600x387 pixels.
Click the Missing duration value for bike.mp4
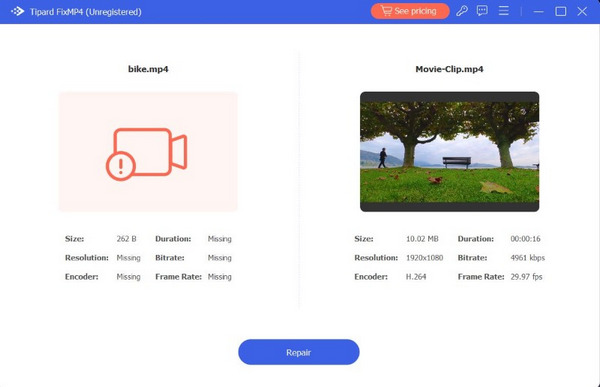pos(220,239)
